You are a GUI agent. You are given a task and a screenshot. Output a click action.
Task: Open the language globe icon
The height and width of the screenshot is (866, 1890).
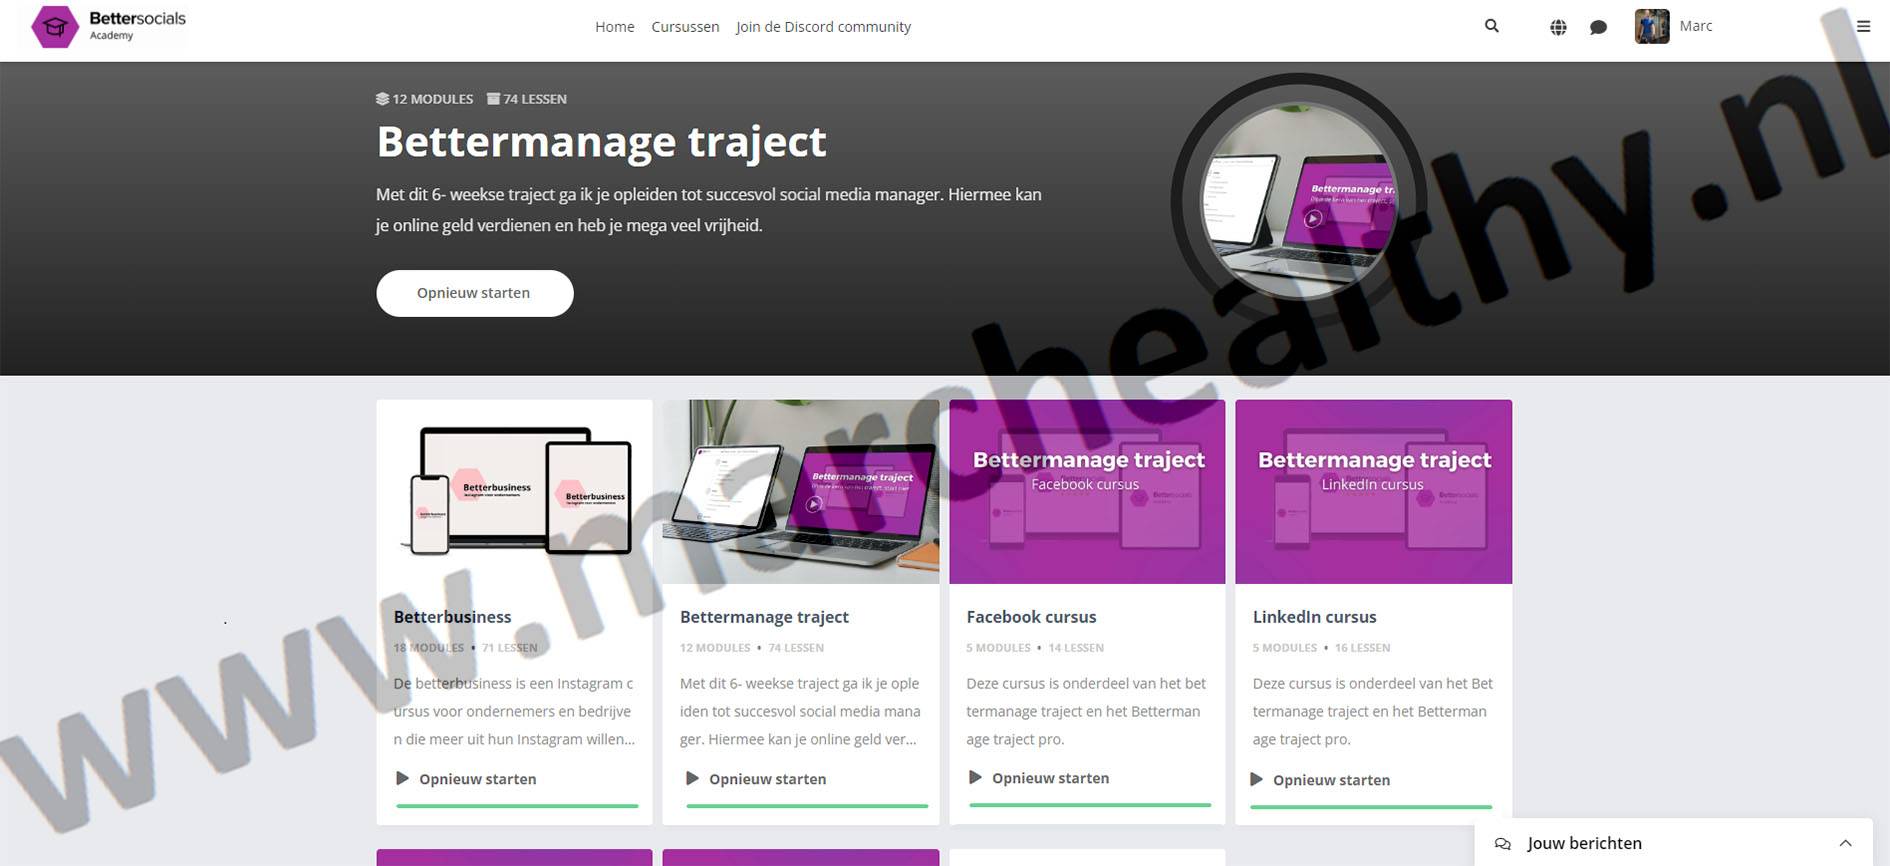tap(1558, 27)
